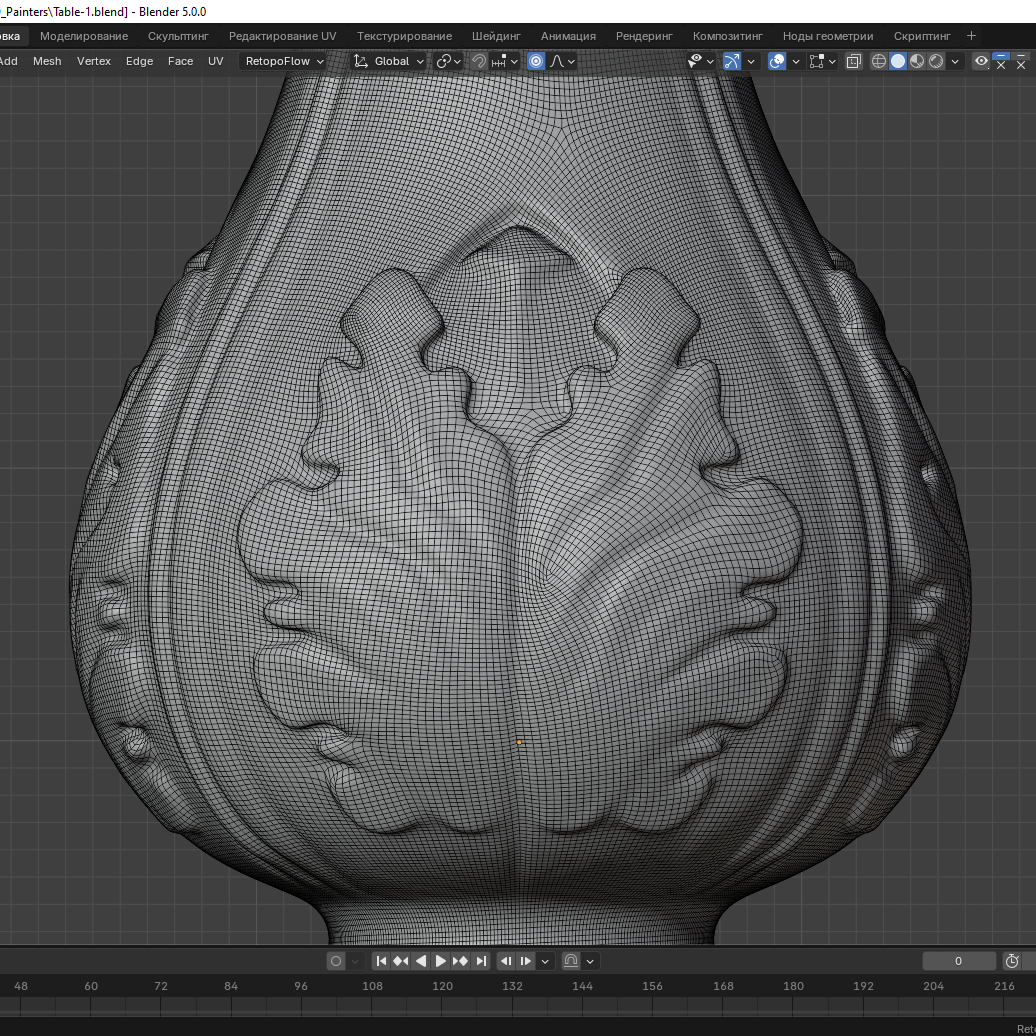Click the snapping magnet icon
Screen dimensions: 1036x1036
[479, 61]
